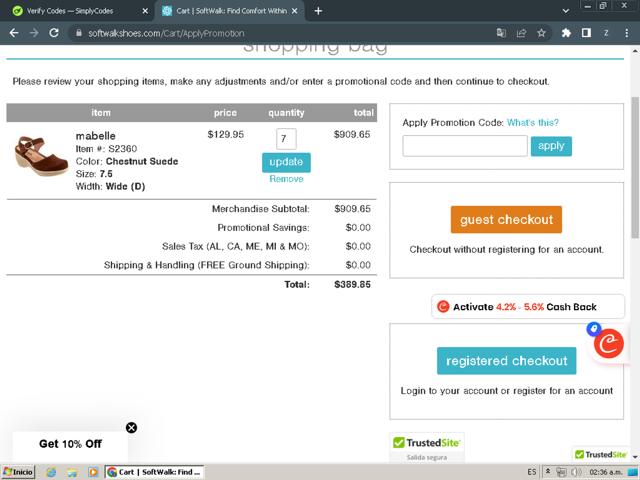The width and height of the screenshot is (640, 480).
Task: Open the Chrome three-dot menu
Action: [x=627, y=33]
